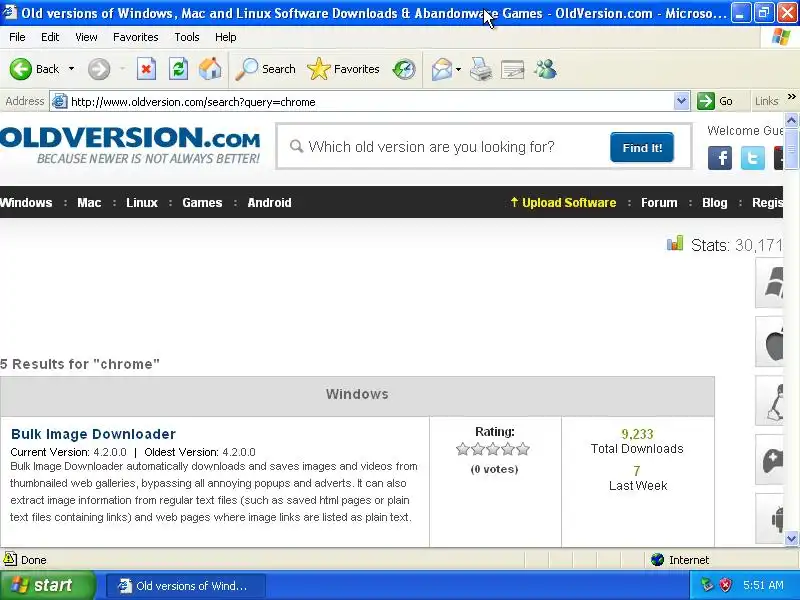Click the Go button beside address bar
The width and height of the screenshot is (800, 600).
[x=716, y=101]
